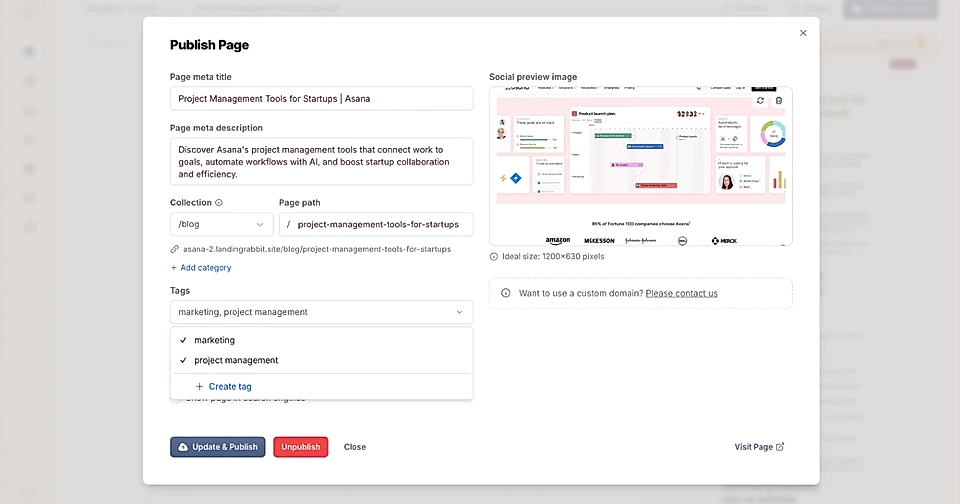Click the clock icon near Ideal size
Image resolution: width=960 pixels, height=504 pixels.
pyautogui.click(x=493, y=257)
